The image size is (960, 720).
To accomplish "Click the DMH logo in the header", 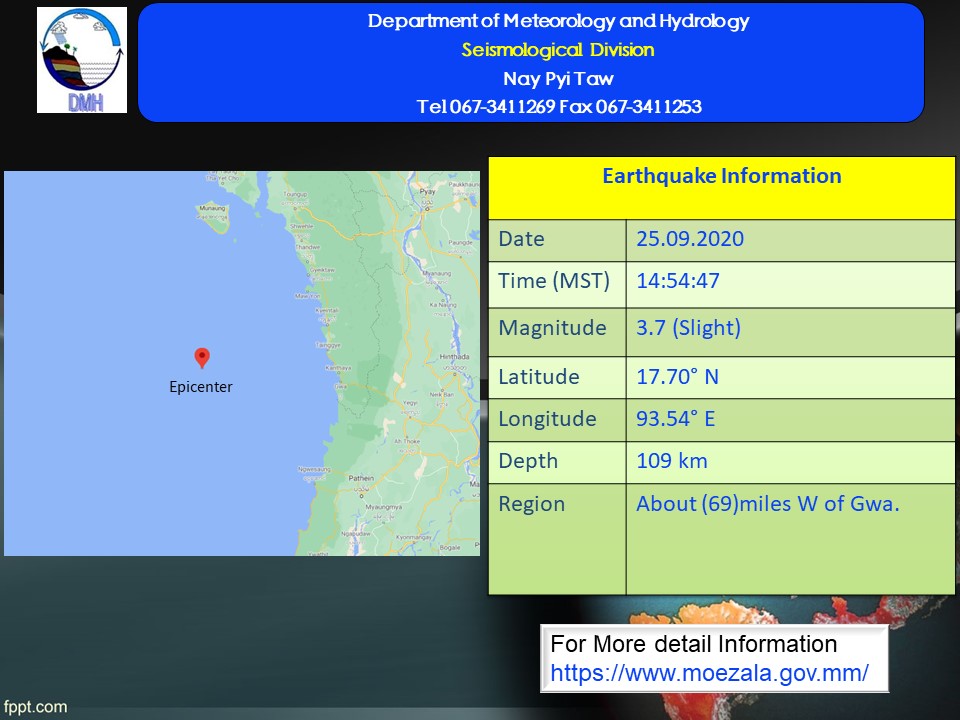I will point(82,60).
